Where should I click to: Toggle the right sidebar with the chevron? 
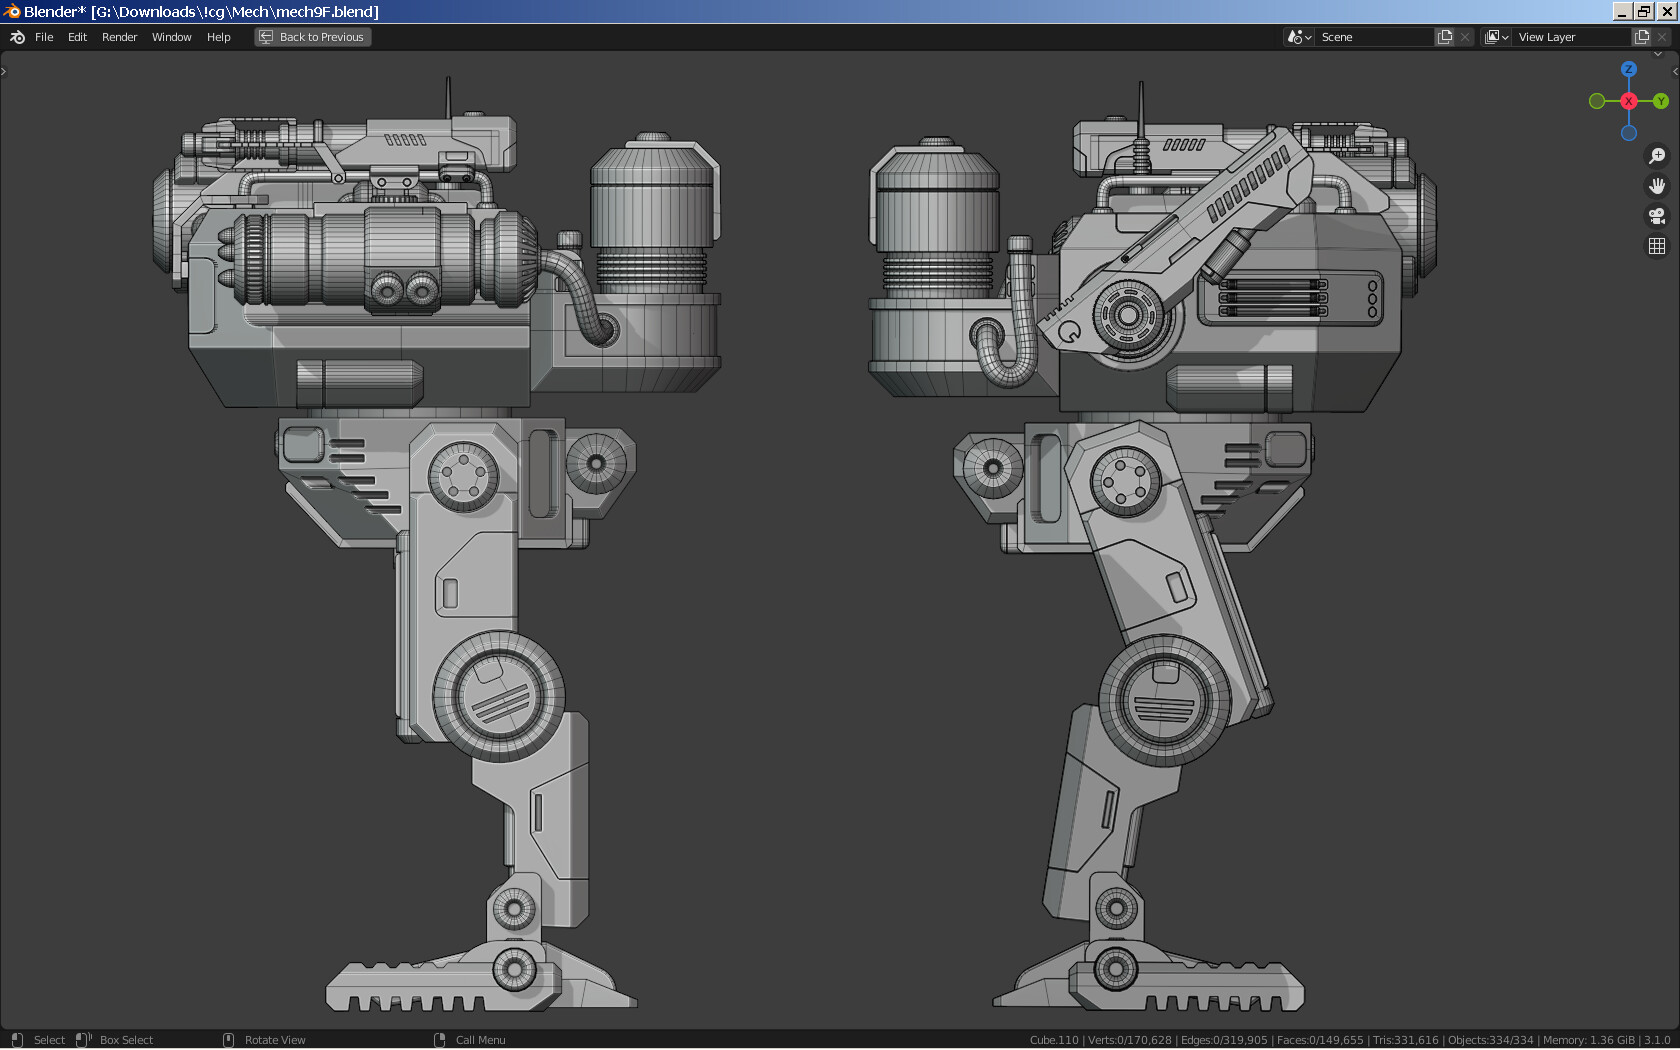(x=1674, y=71)
